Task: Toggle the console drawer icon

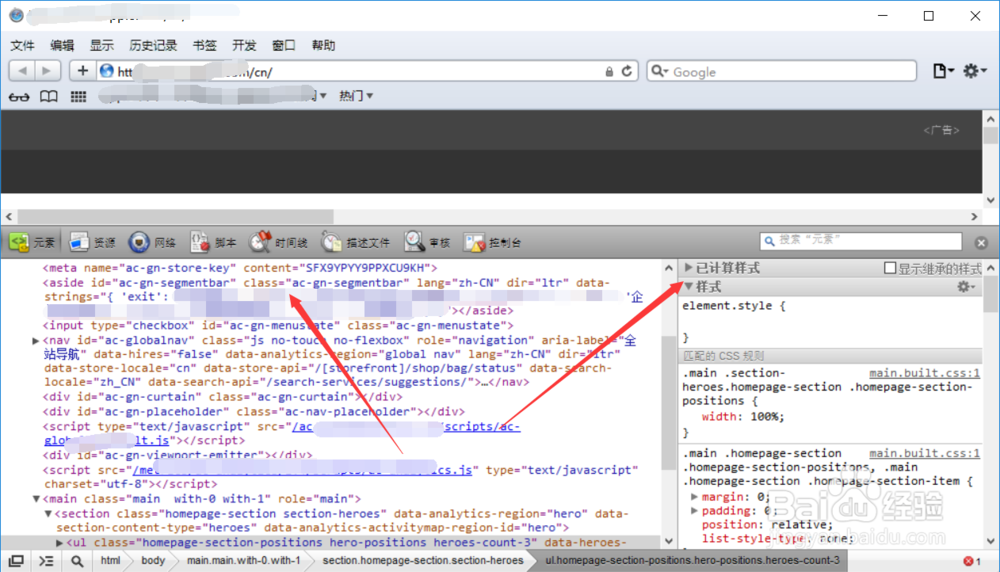Action: (47, 561)
